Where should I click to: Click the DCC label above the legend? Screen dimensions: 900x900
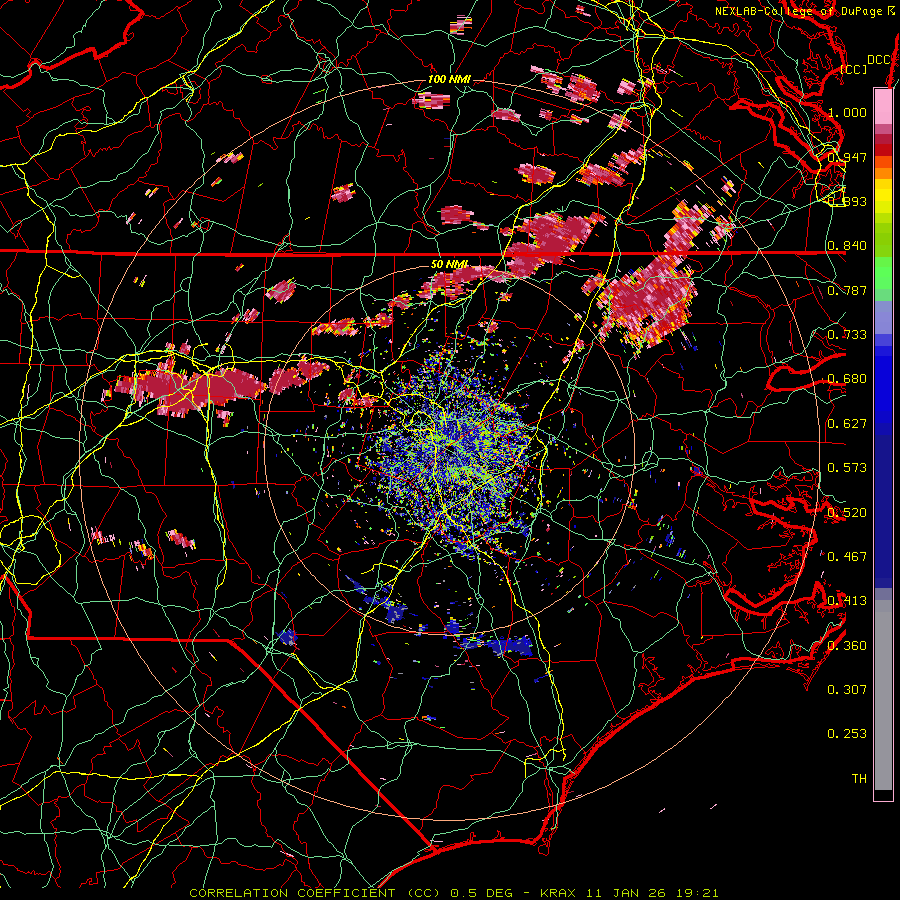(x=878, y=60)
